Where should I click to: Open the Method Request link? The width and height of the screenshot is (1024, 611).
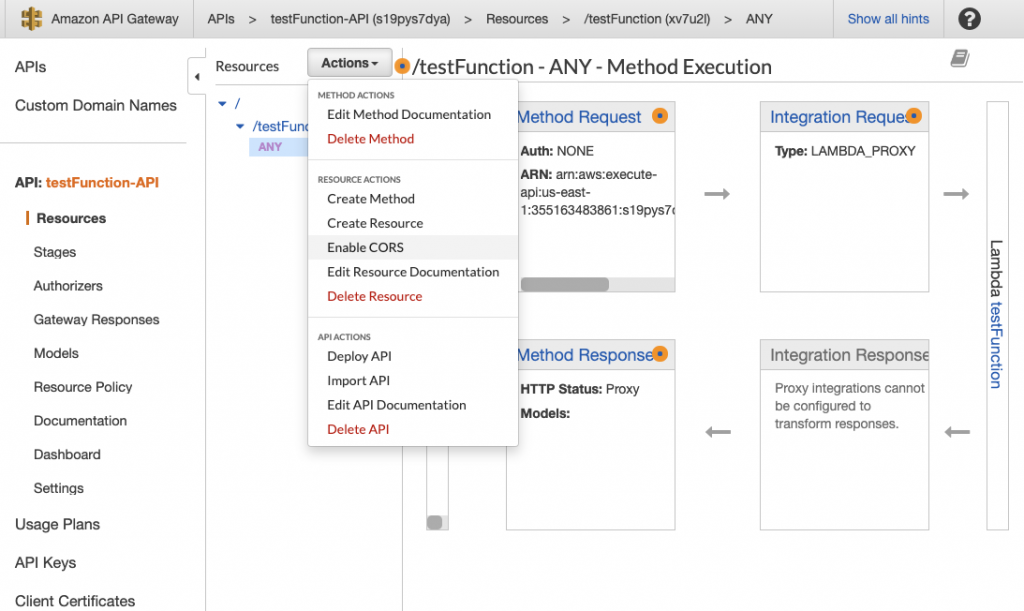[x=579, y=117]
